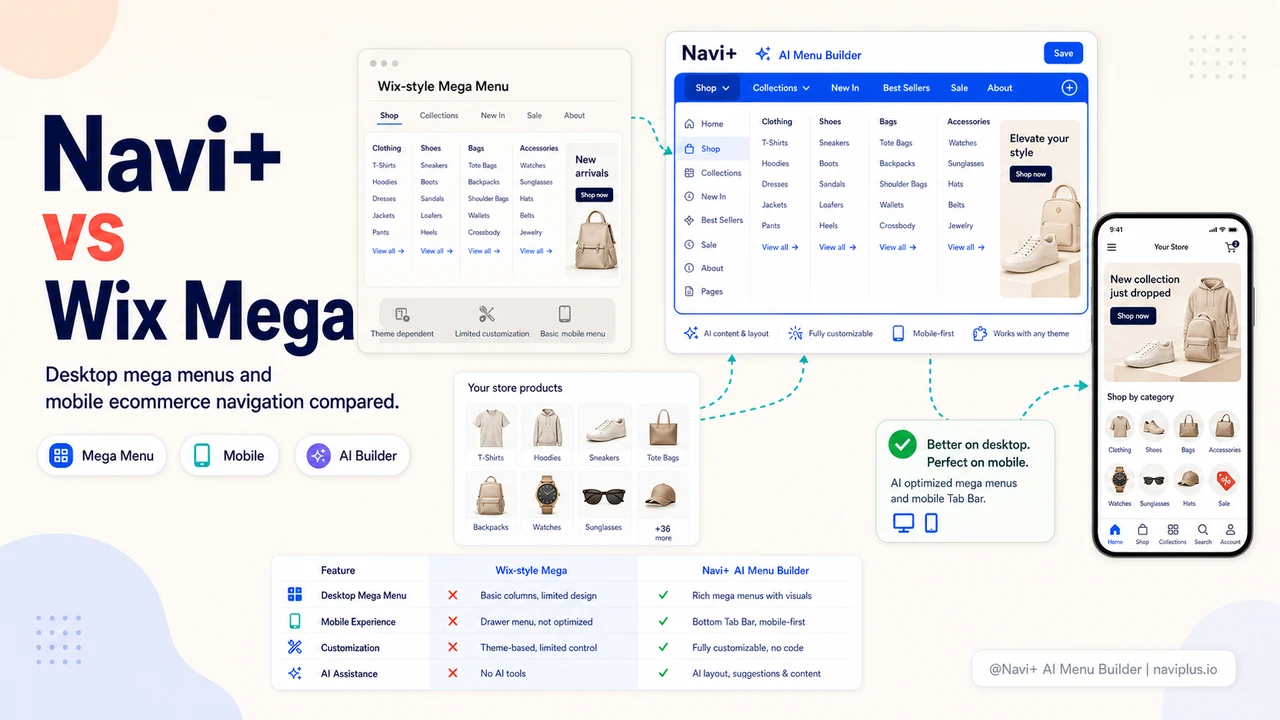The image size is (1280, 720).
Task: Click Shop now under Elevate your style
Action: [x=1030, y=174]
